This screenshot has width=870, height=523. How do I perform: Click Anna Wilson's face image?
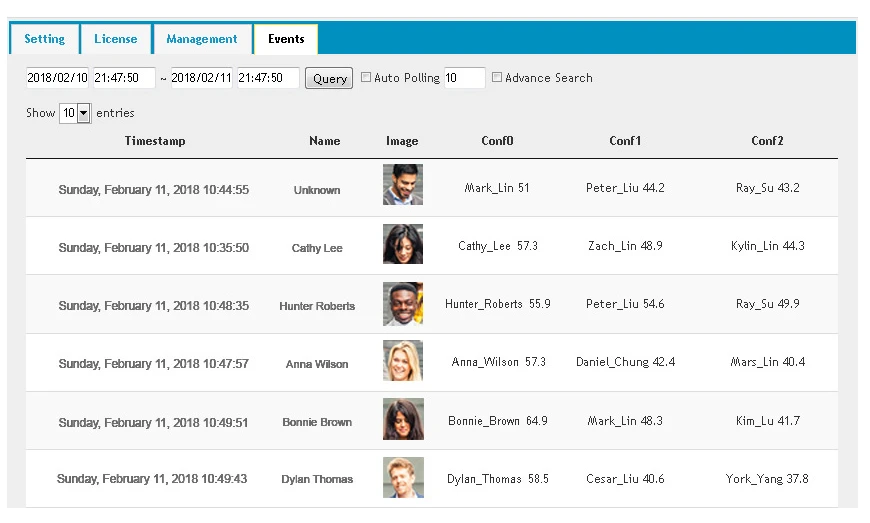click(402, 361)
